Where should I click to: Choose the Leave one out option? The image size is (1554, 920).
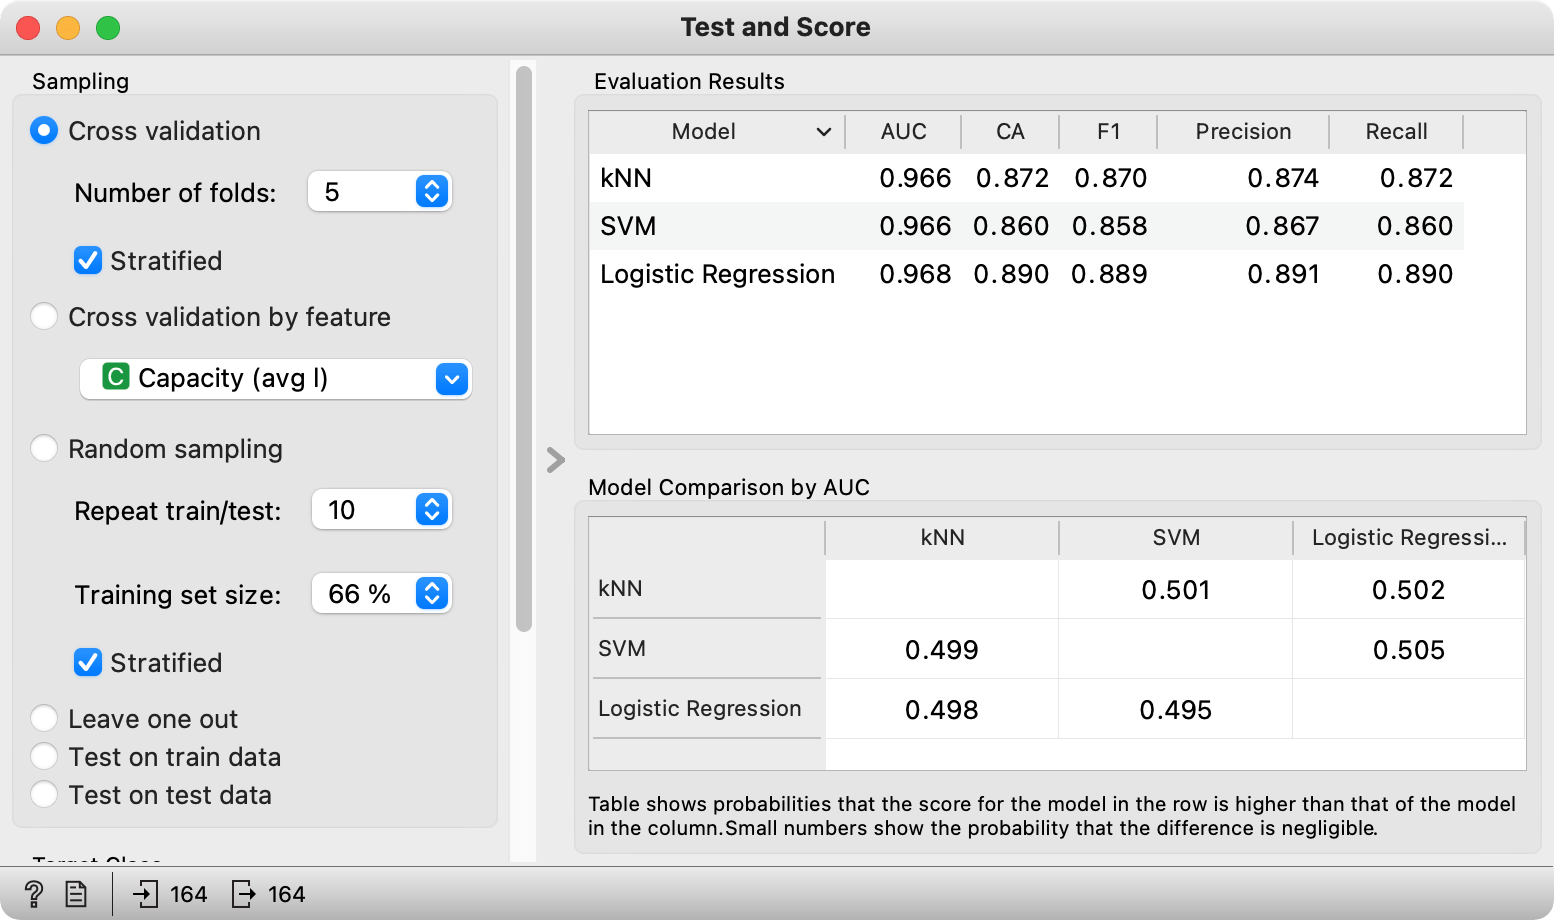coord(44,719)
